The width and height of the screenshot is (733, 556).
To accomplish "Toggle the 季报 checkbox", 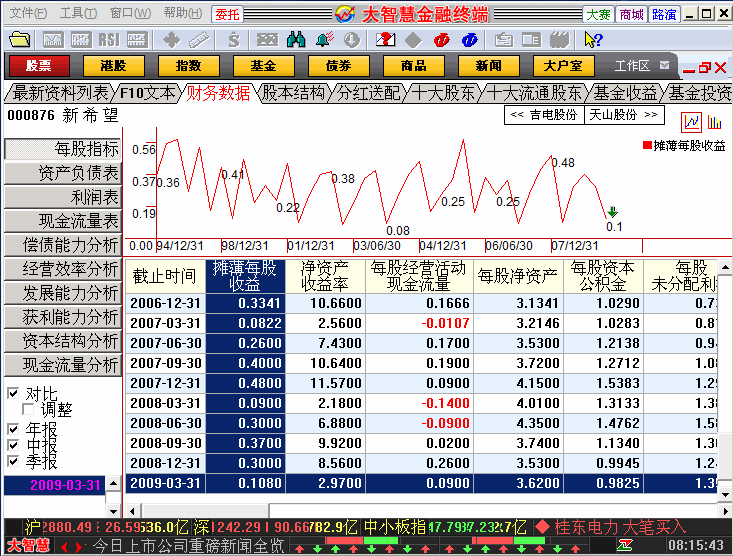I will tap(13, 462).
